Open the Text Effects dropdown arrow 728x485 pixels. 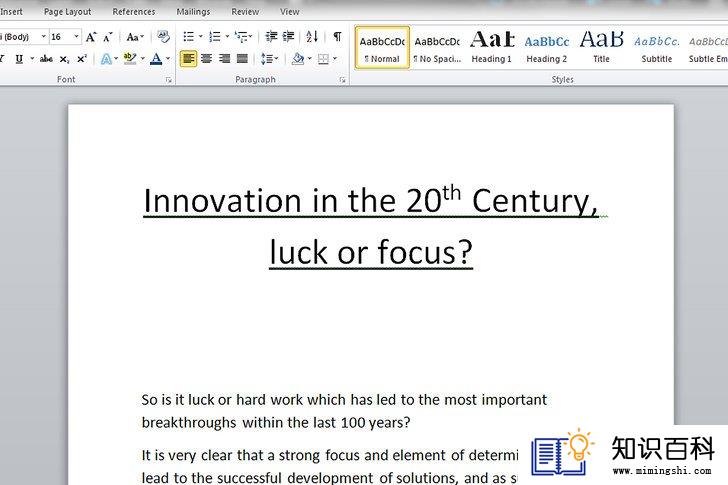(116, 59)
